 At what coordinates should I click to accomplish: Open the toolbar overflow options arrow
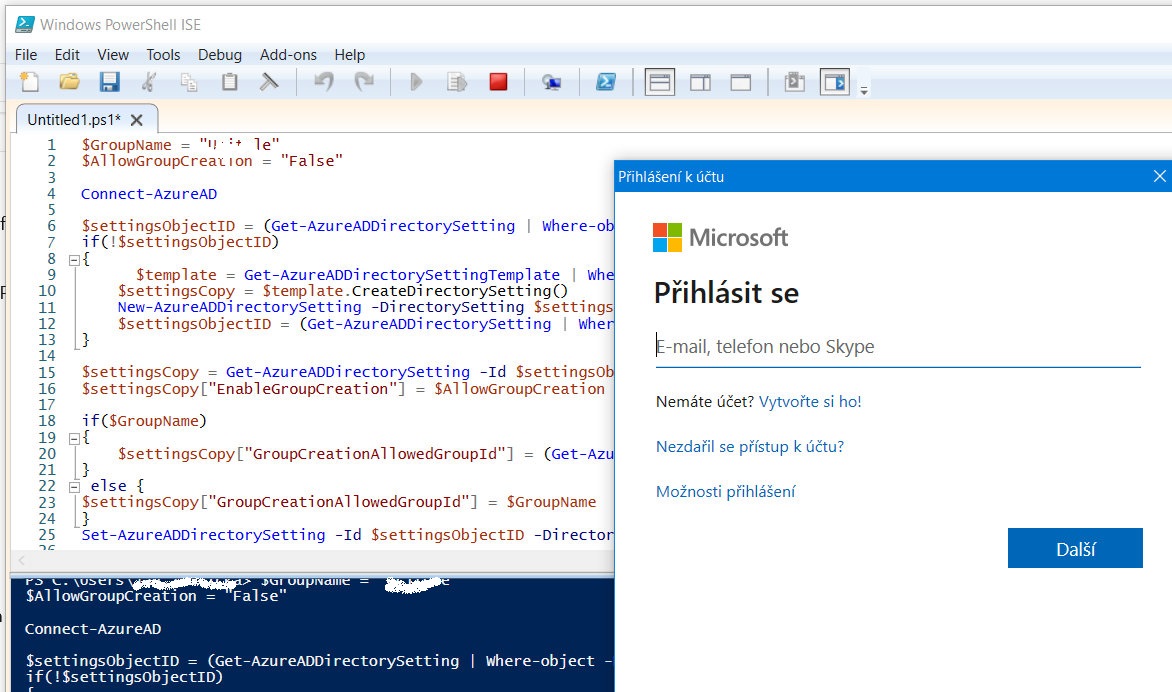coord(864,90)
